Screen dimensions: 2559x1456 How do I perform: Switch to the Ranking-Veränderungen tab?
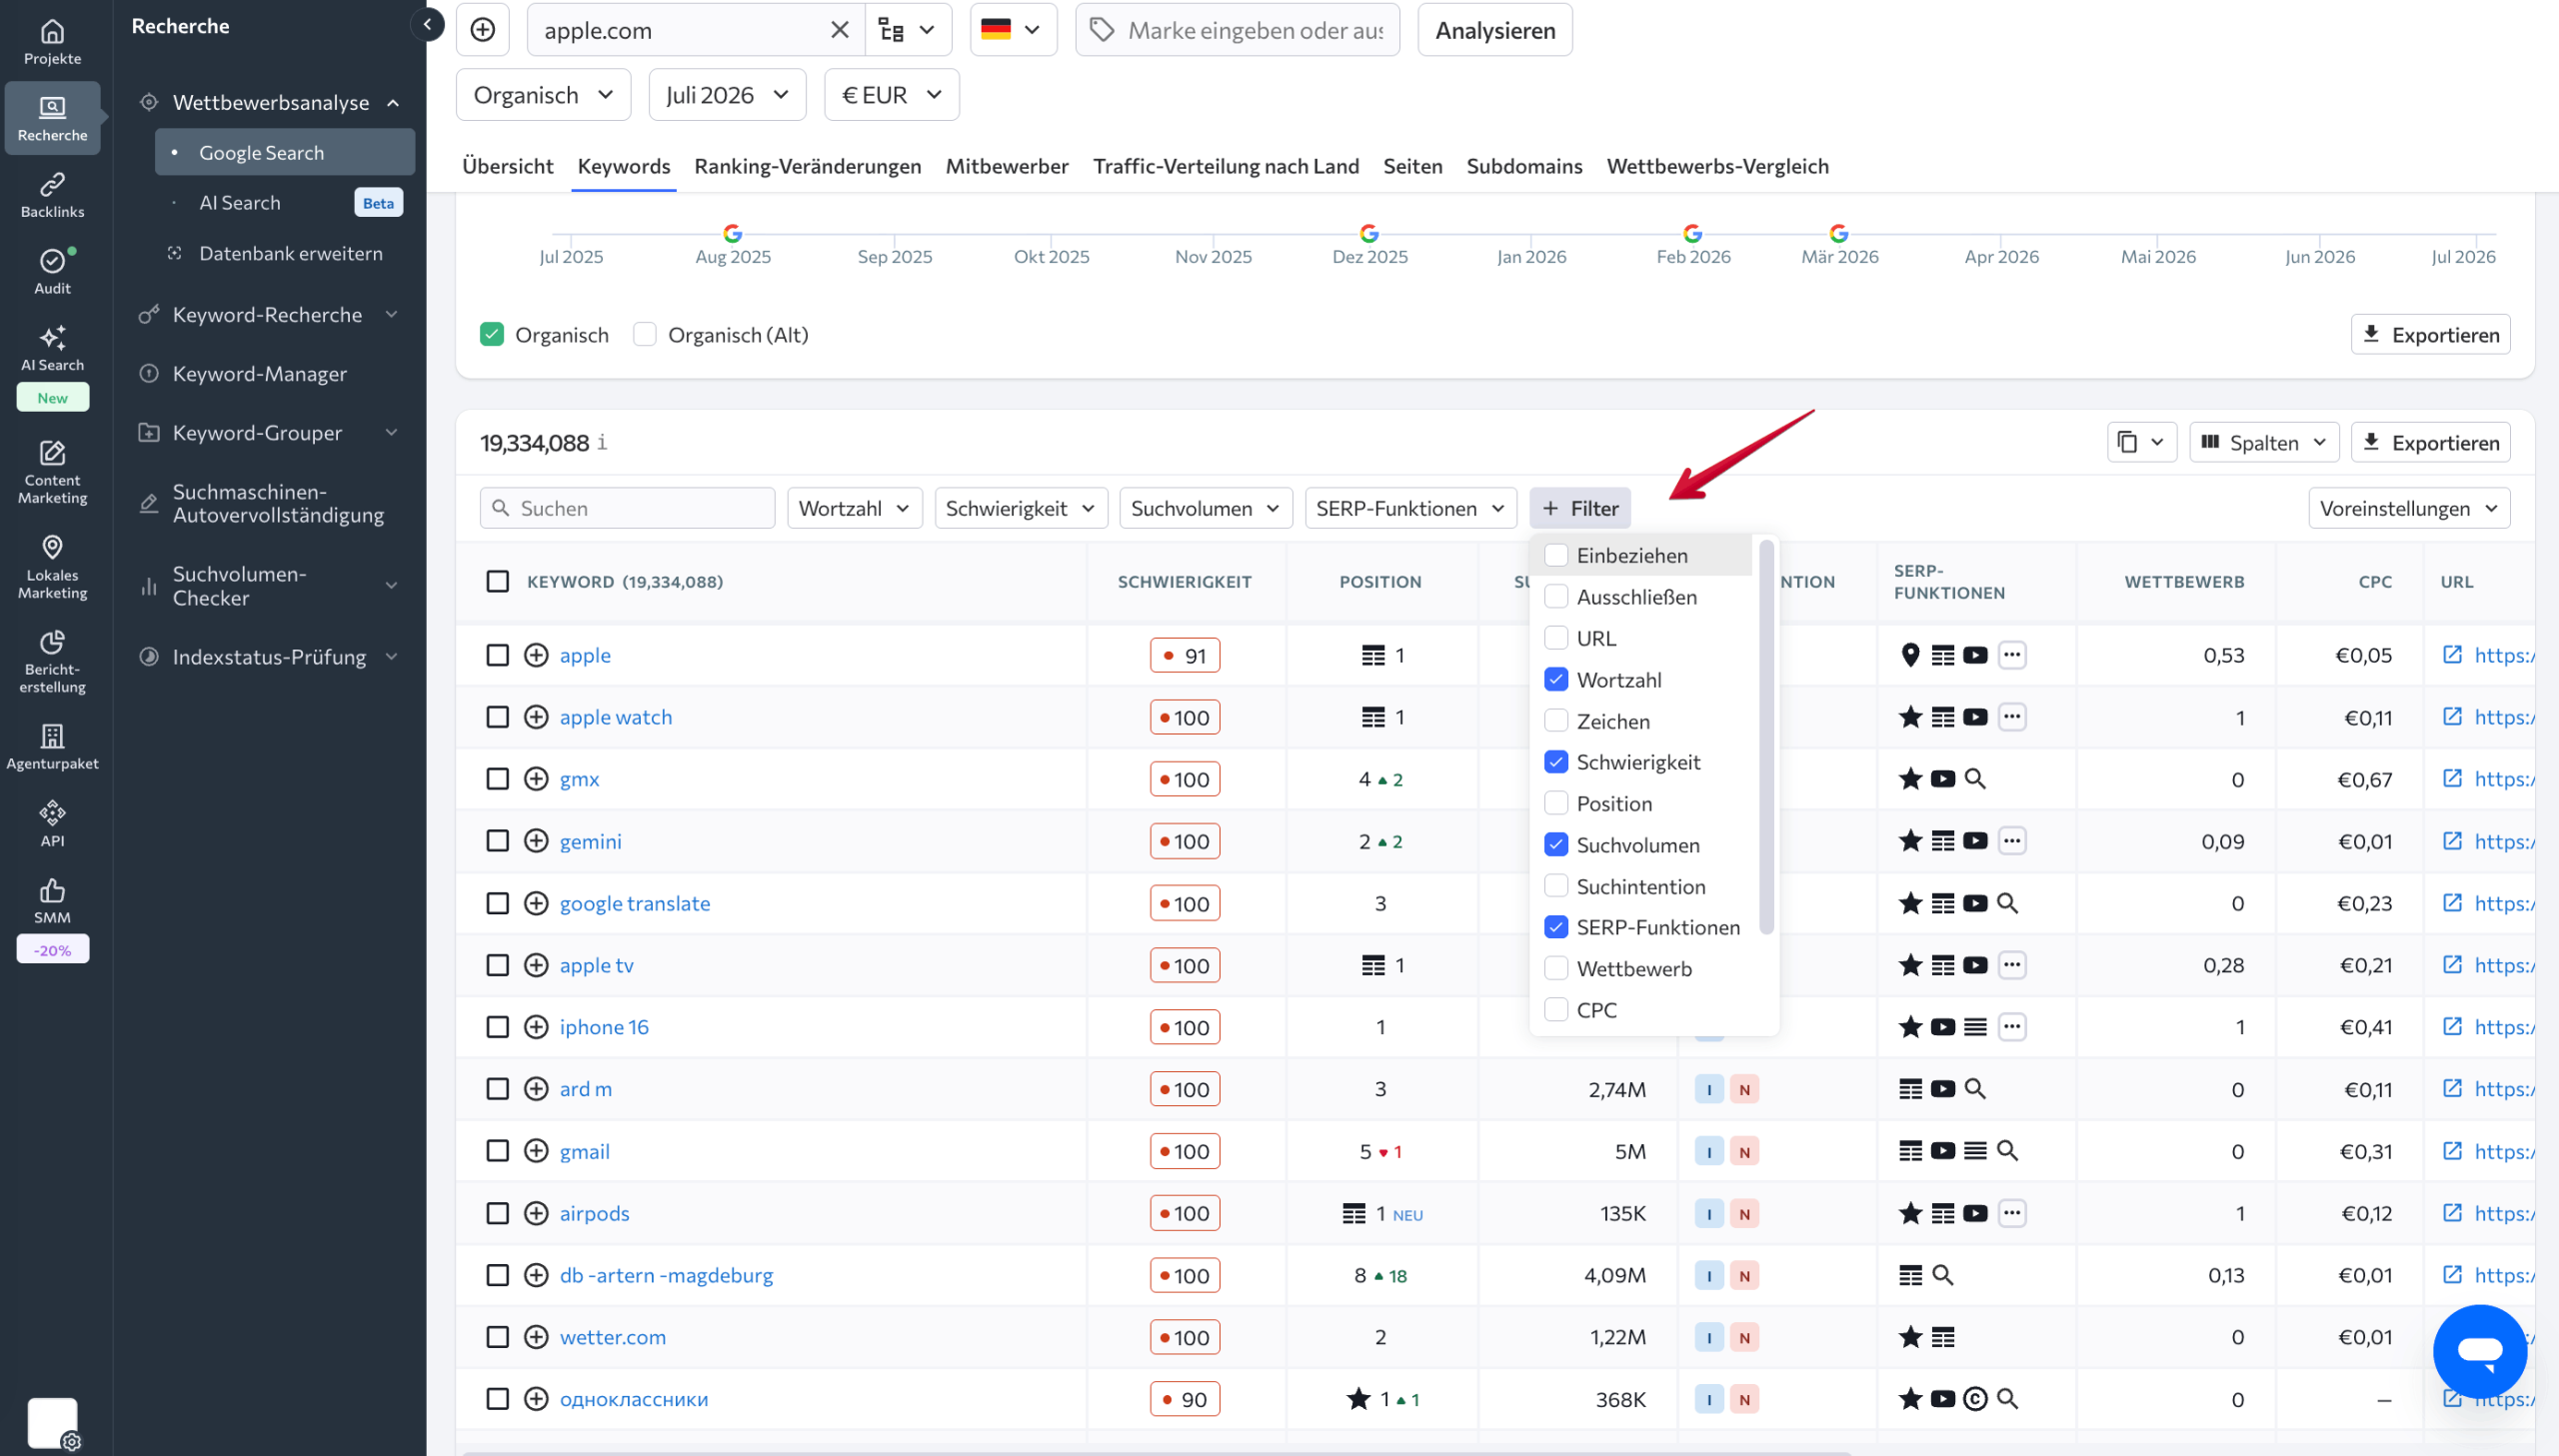[808, 166]
